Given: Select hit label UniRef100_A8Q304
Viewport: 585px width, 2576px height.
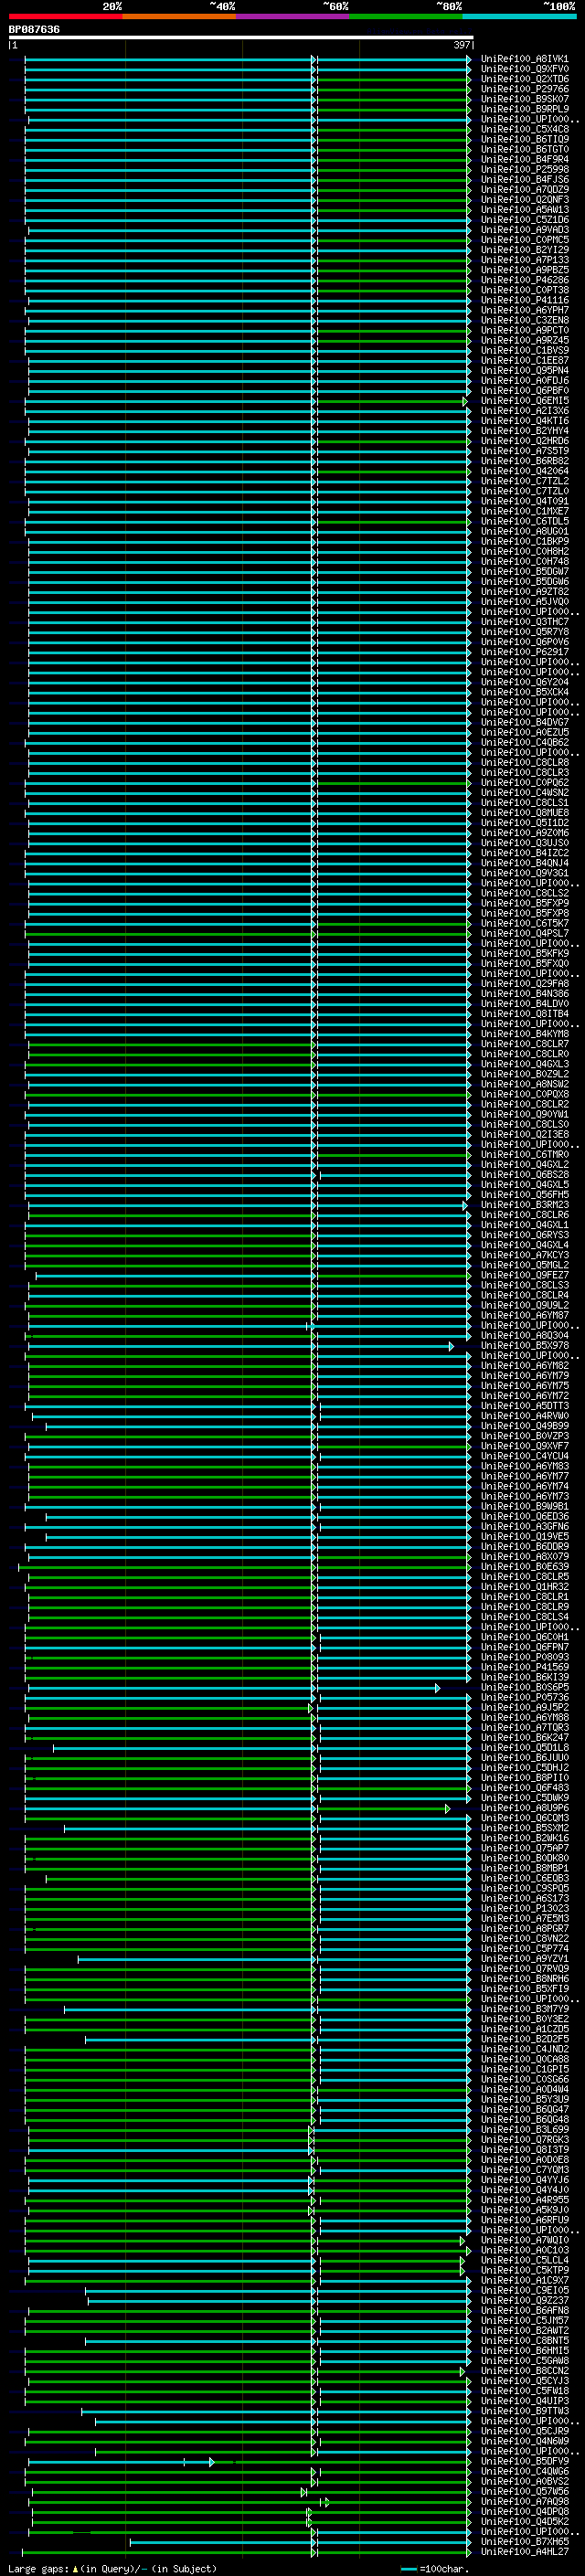Looking at the screenshot, I should pyautogui.click(x=525, y=1336).
